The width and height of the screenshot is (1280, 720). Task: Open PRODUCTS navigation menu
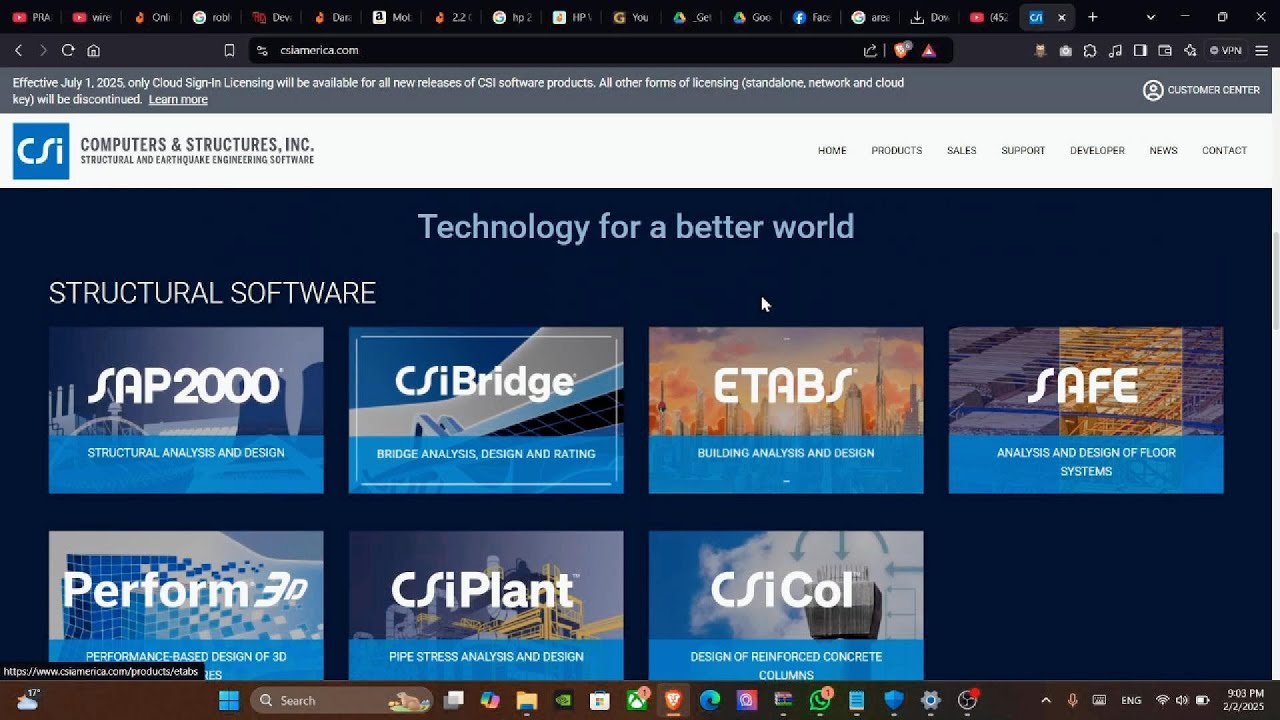[x=896, y=151]
